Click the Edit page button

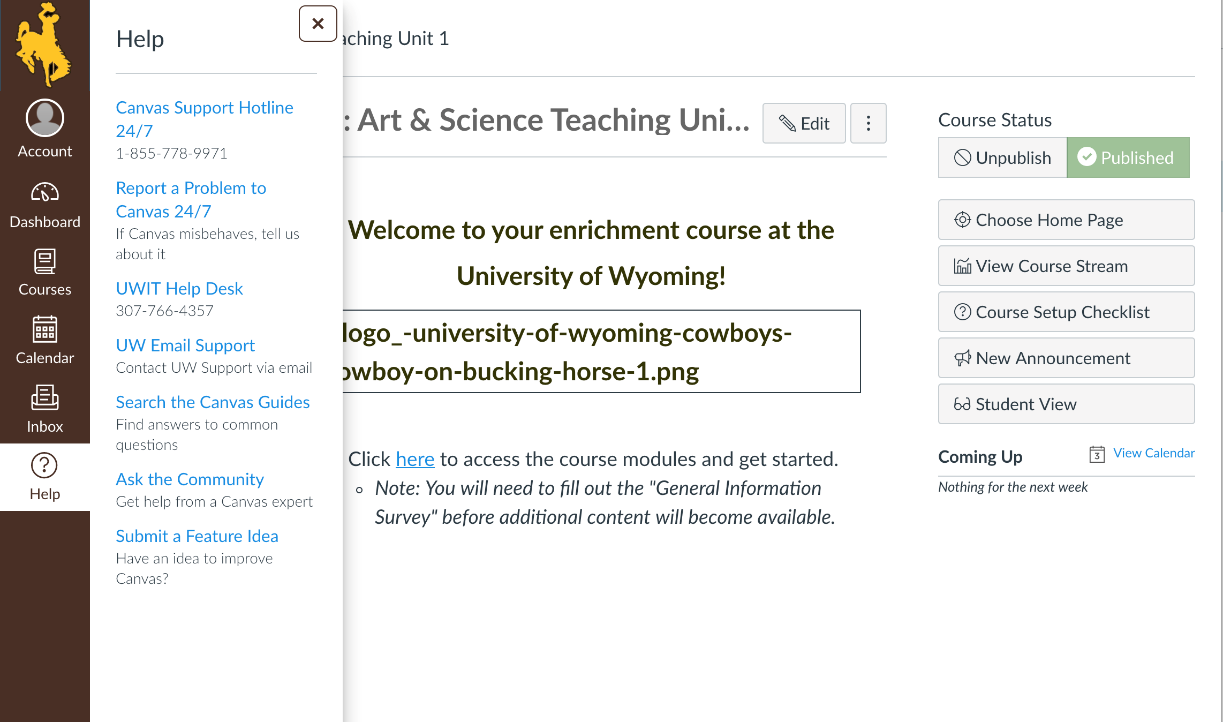804,123
